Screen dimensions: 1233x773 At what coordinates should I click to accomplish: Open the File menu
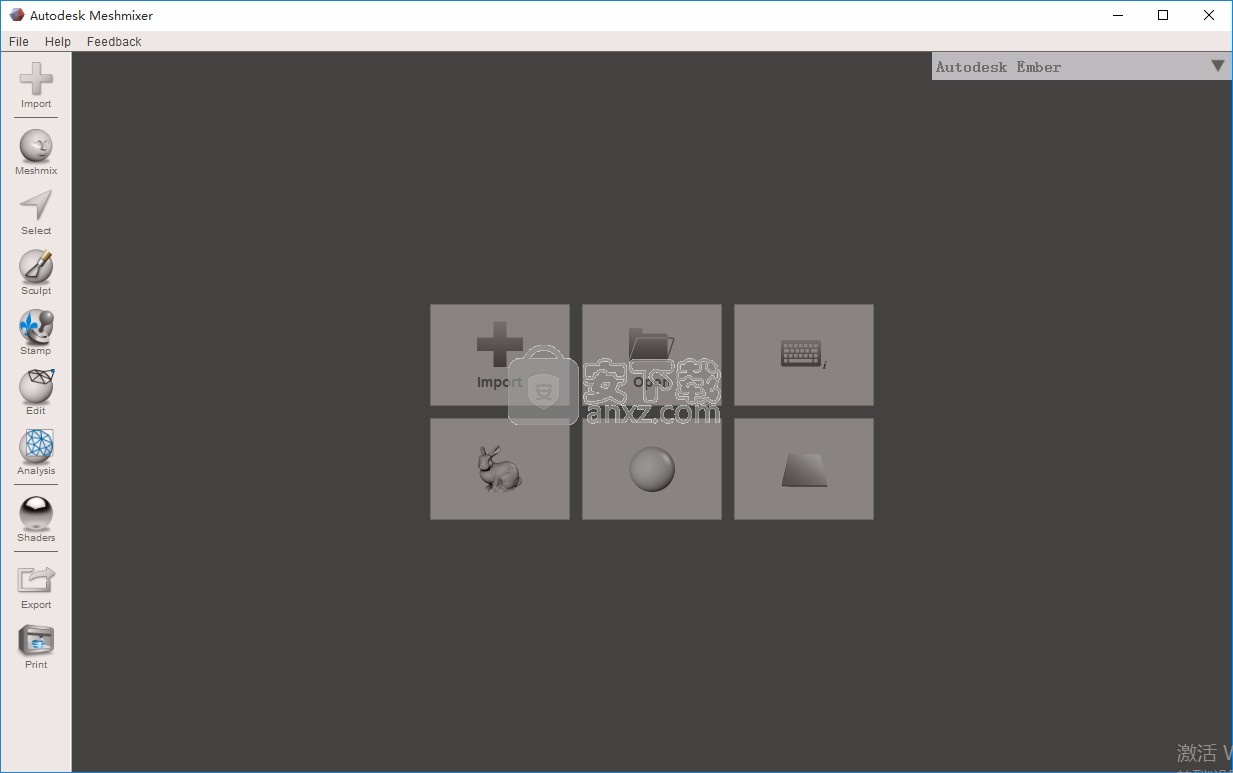(x=19, y=41)
